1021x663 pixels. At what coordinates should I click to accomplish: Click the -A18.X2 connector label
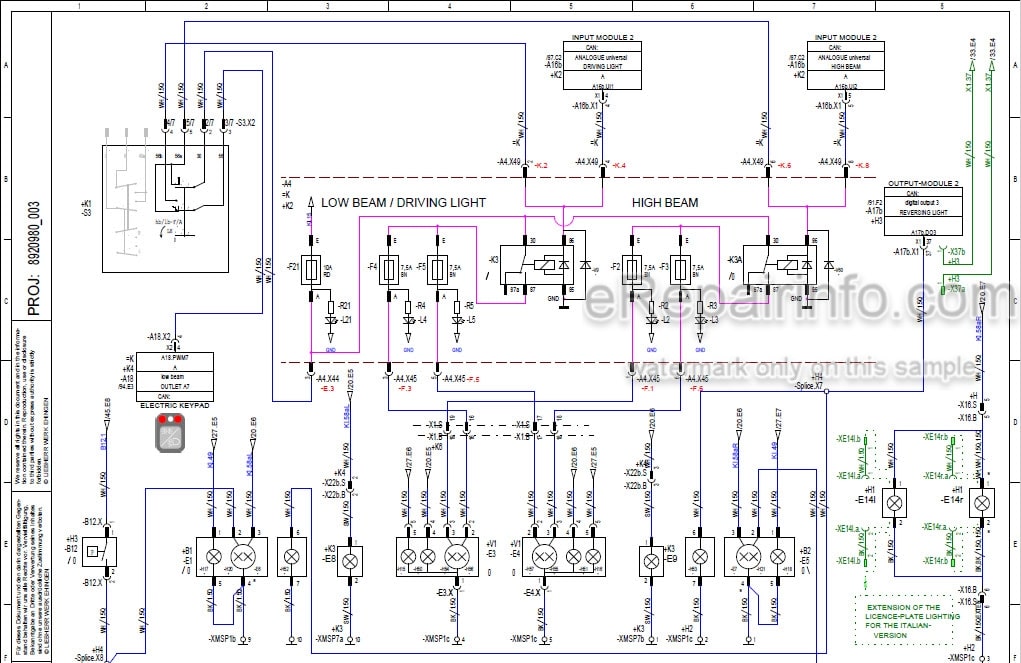pyautogui.click(x=160, y=337)
